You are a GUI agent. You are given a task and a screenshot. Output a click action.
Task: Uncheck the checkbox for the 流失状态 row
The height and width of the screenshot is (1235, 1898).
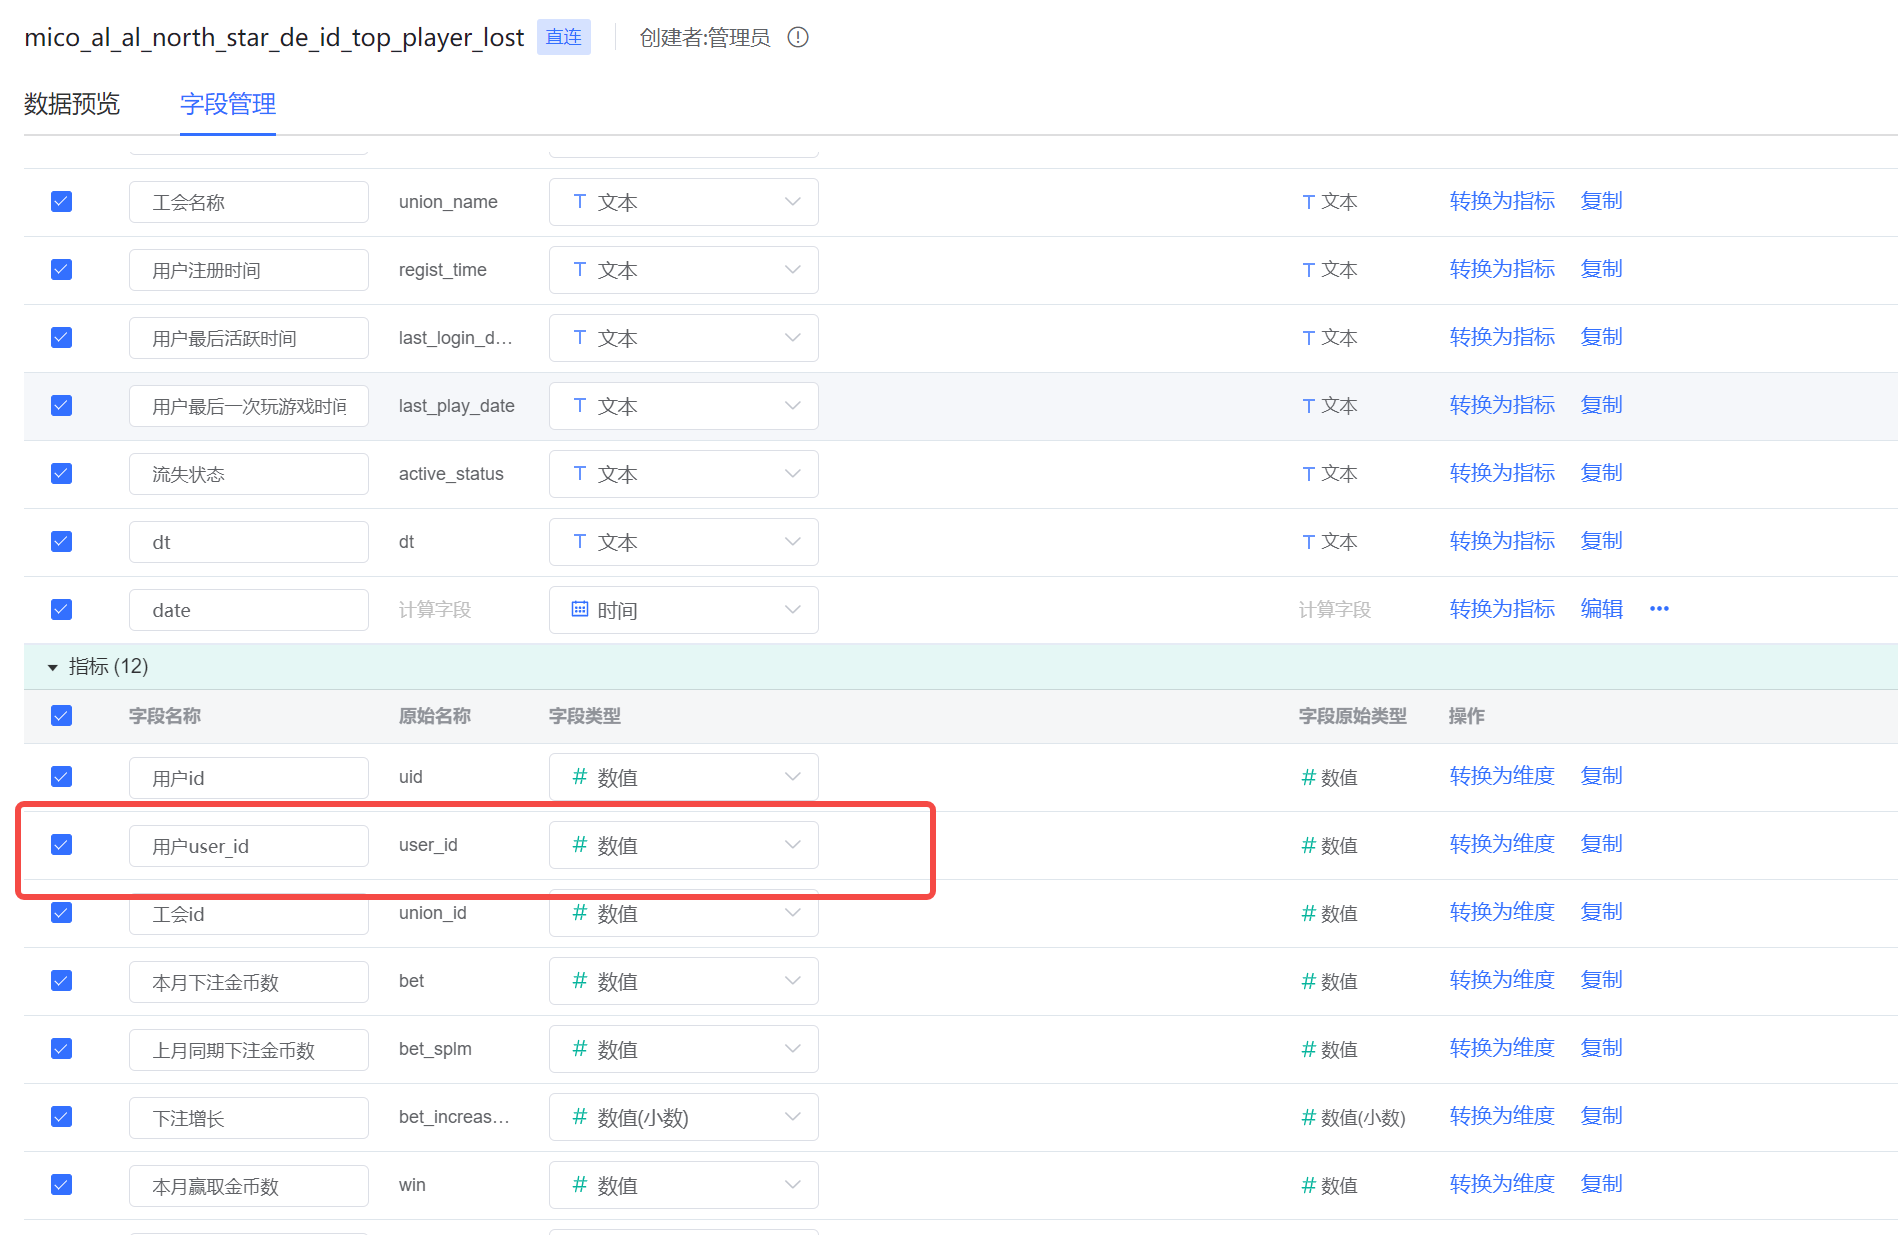61,473
